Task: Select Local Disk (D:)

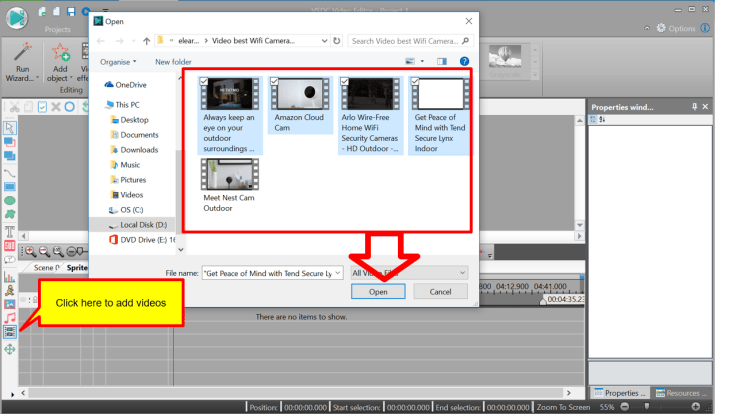Action: click(138, 225)
